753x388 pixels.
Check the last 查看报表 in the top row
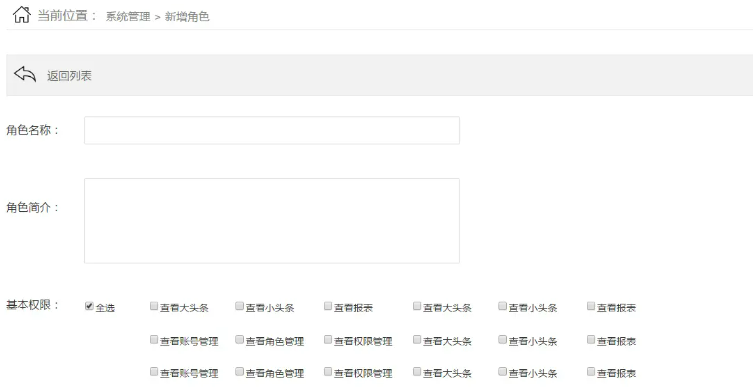coord(591,306)
